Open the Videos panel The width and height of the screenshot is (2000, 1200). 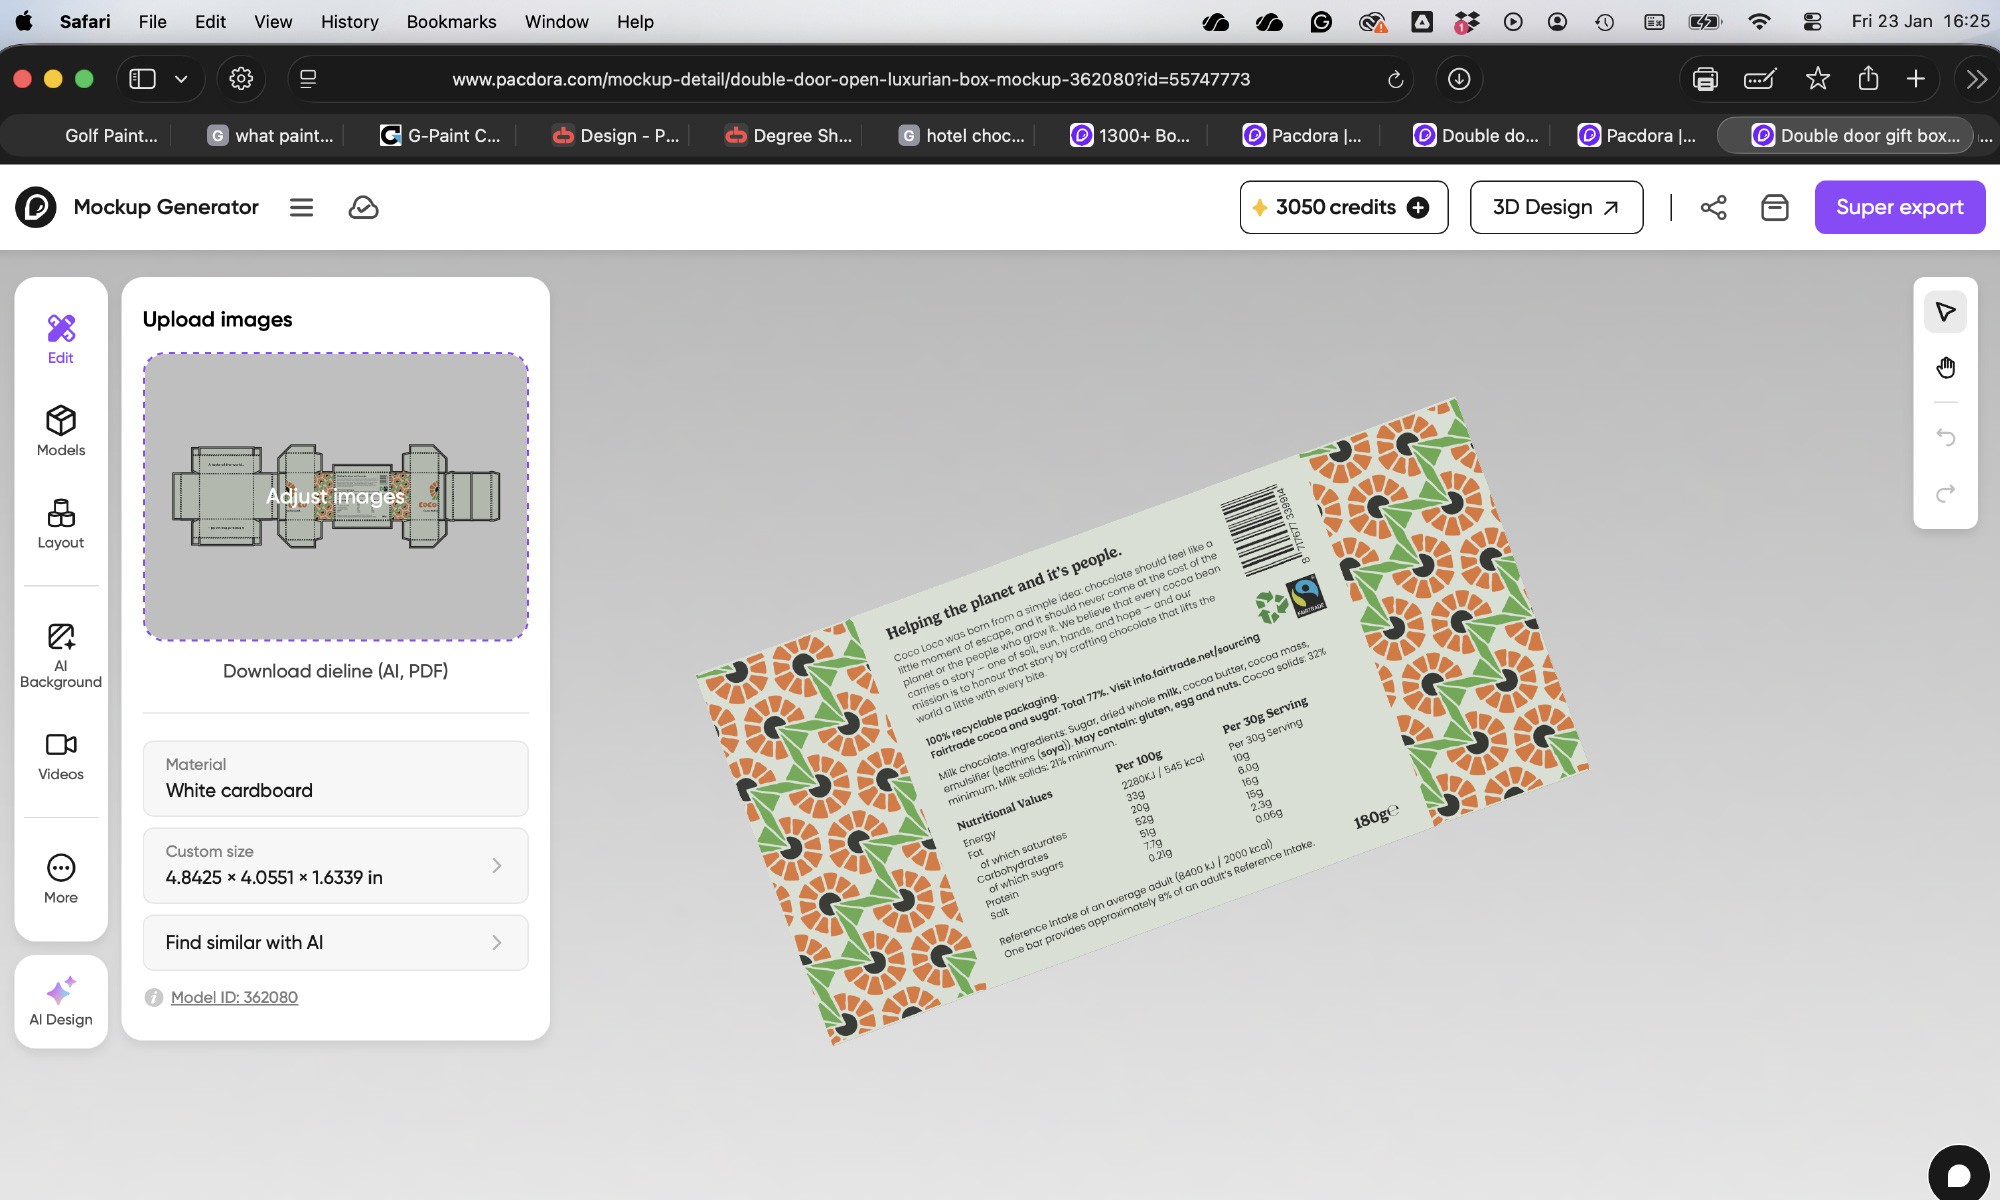(x=61, y=756)
